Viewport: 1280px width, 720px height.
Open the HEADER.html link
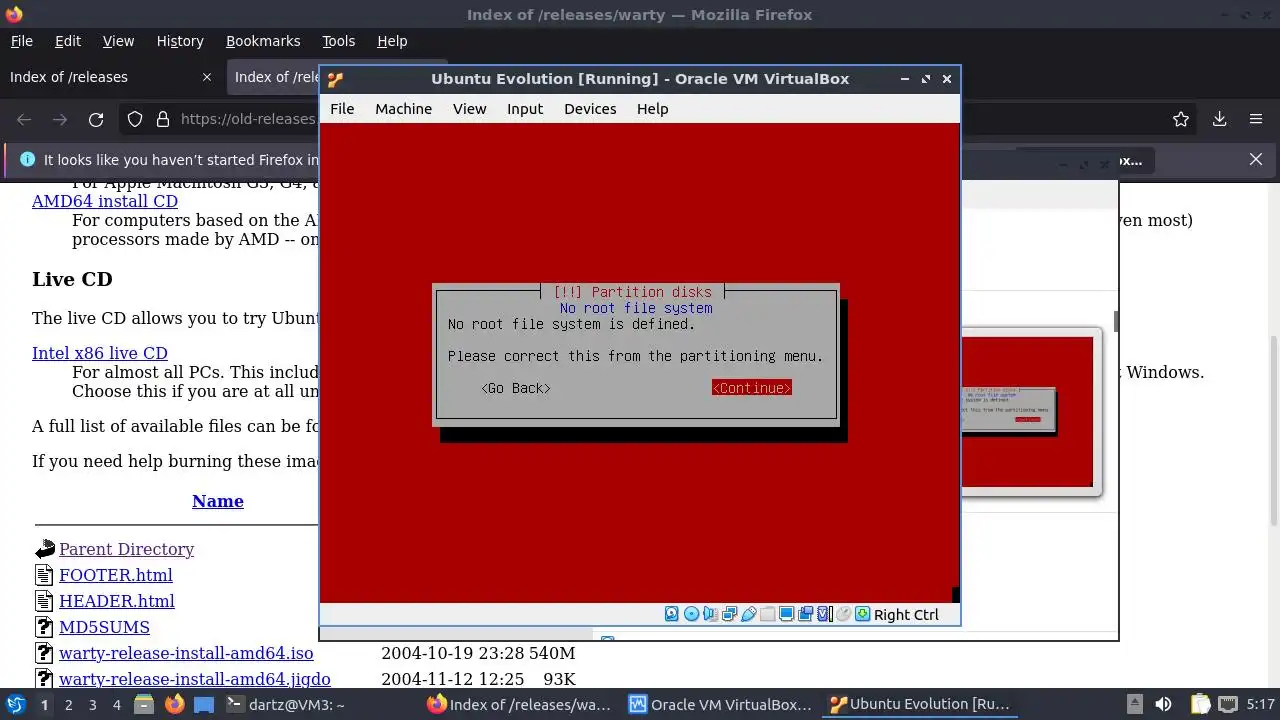point(117,601)
